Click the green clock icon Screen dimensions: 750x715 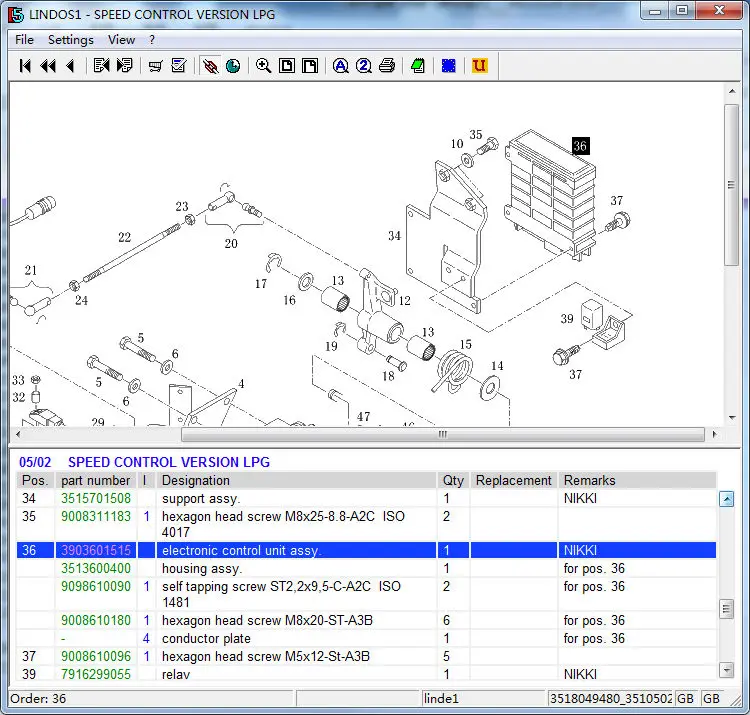(233, 66)
